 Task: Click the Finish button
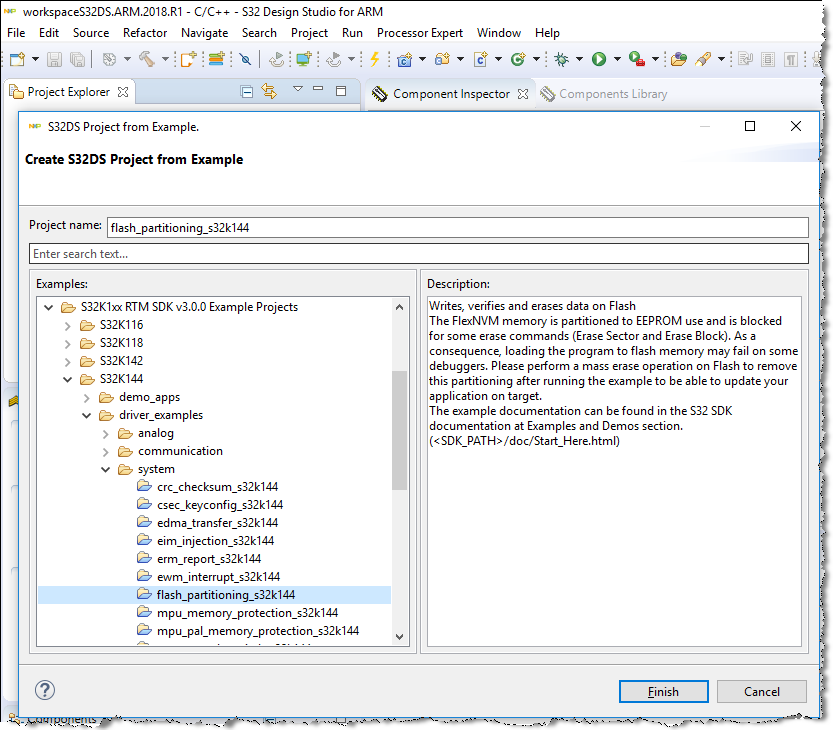[664, 692]
